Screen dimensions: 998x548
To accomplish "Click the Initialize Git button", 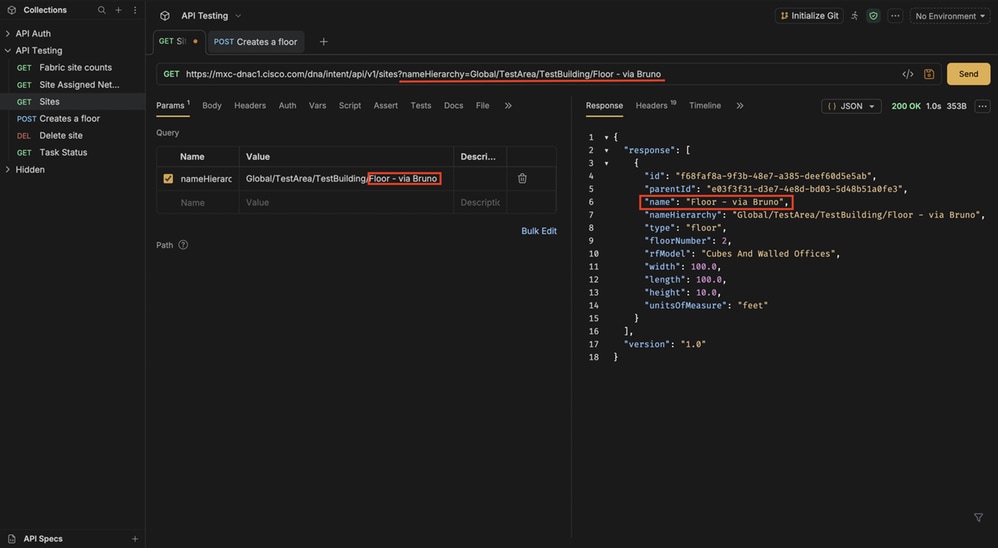I will point(810,16).
